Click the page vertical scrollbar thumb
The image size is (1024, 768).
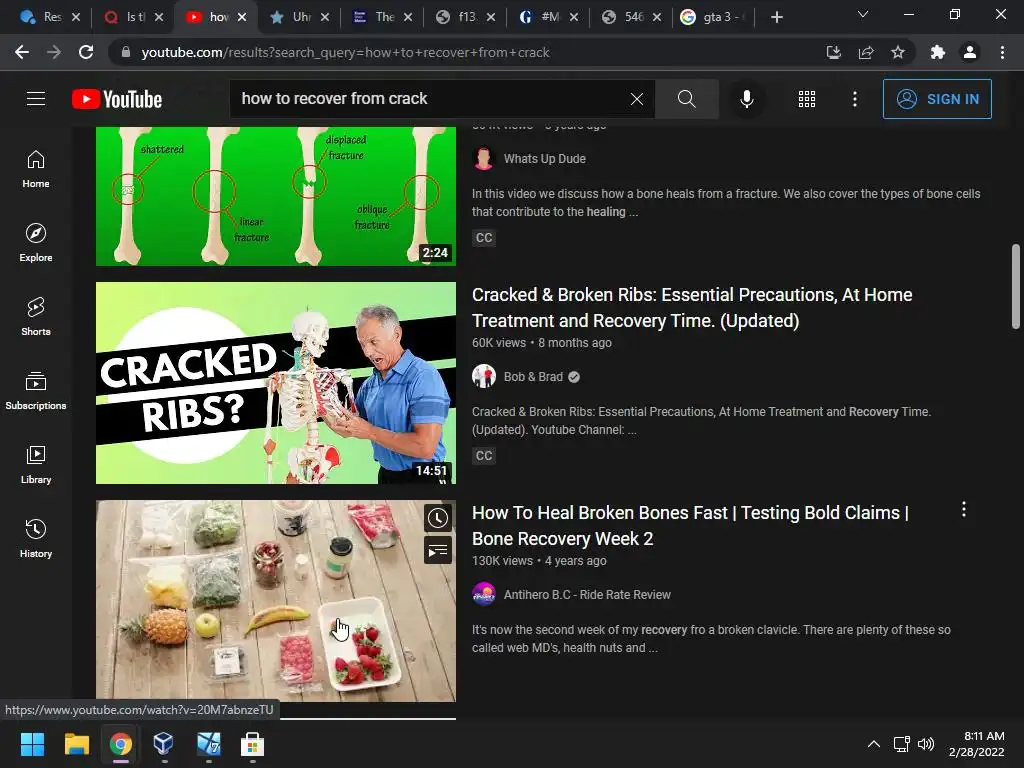[1016, 286]
